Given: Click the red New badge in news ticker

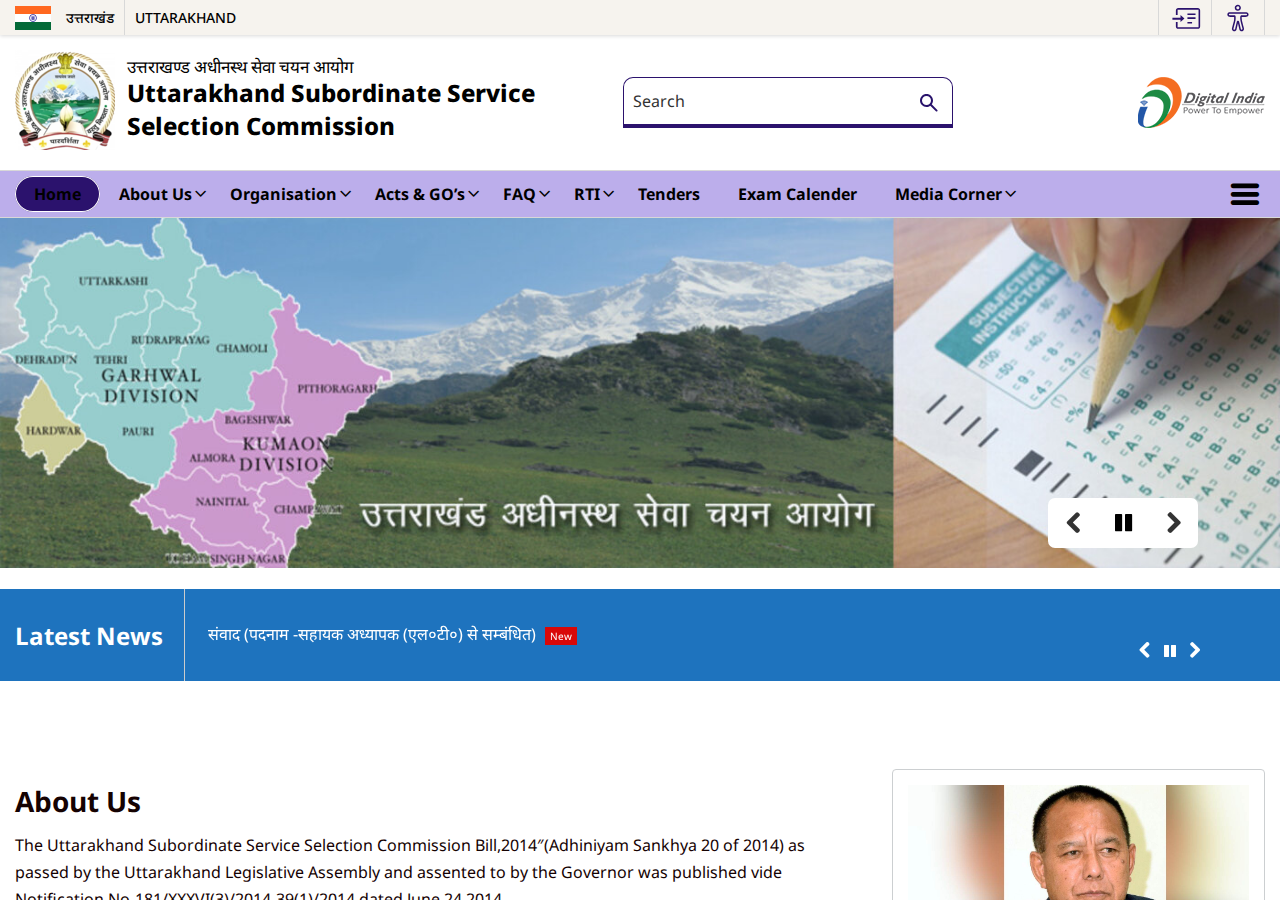Looking at the screenshot, I should tap(561, 636).
